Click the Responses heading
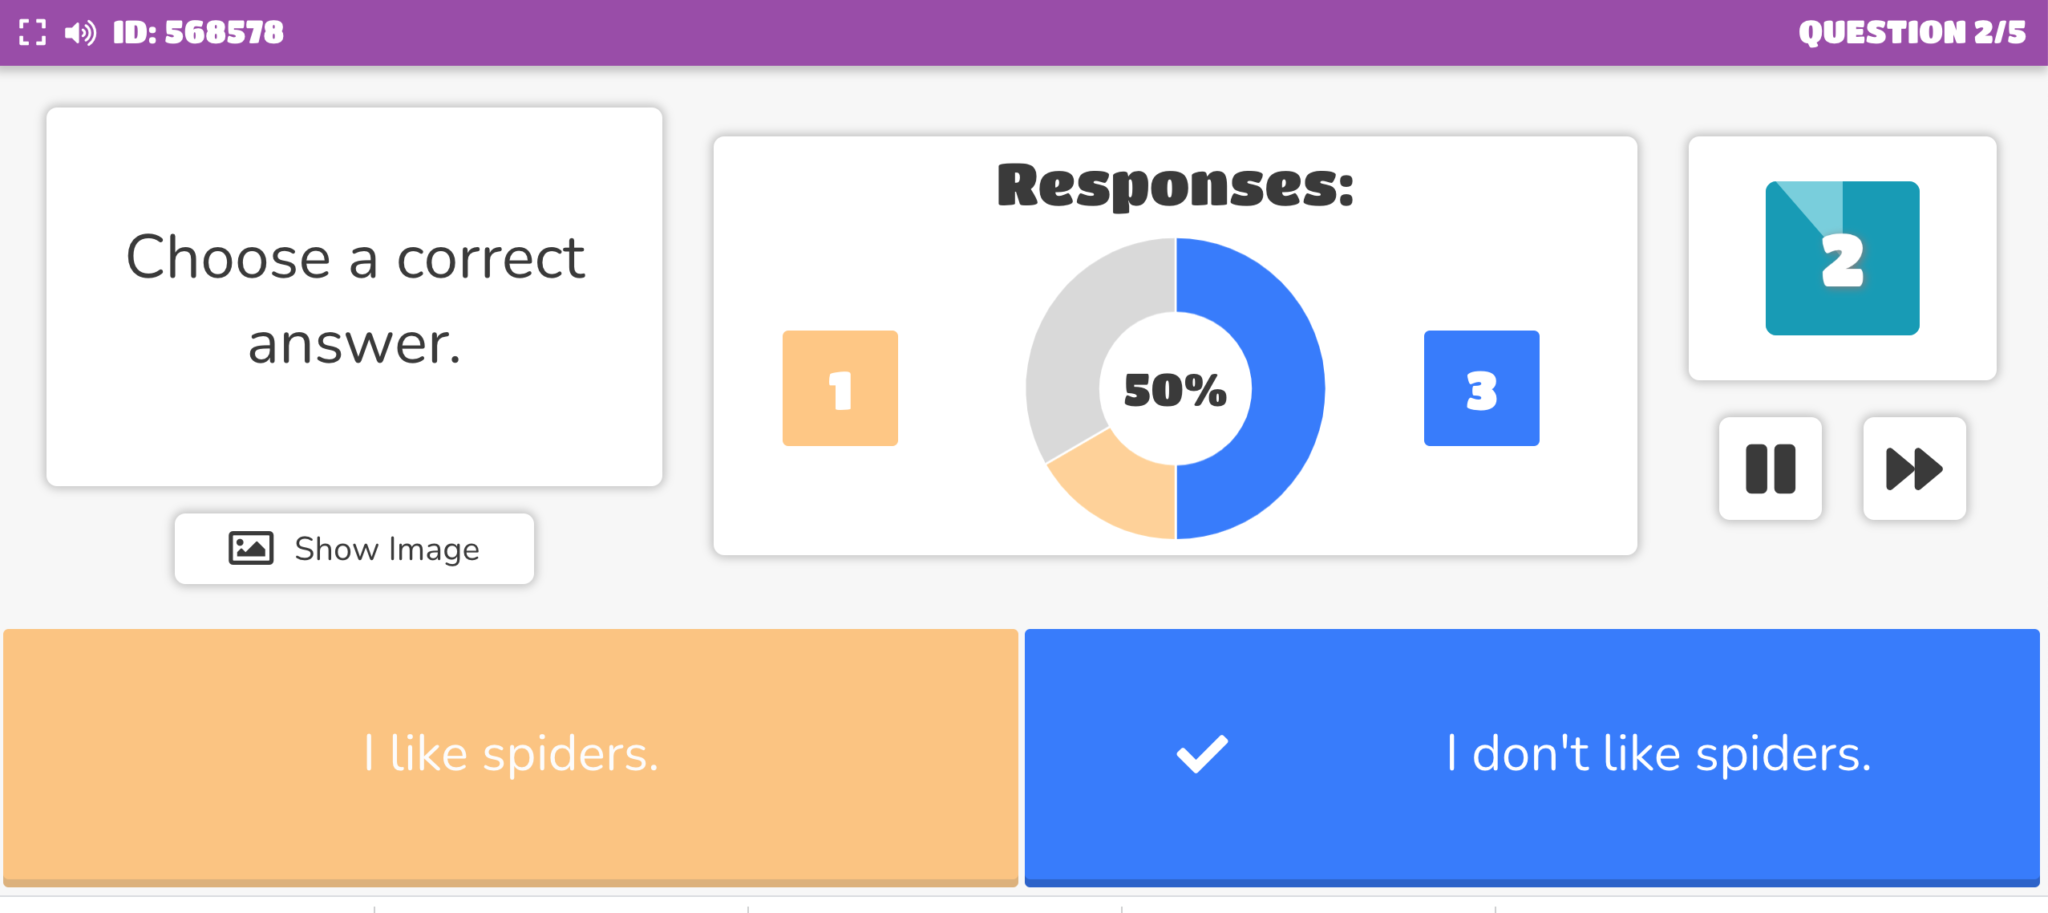 click(x=1175, y=186)
